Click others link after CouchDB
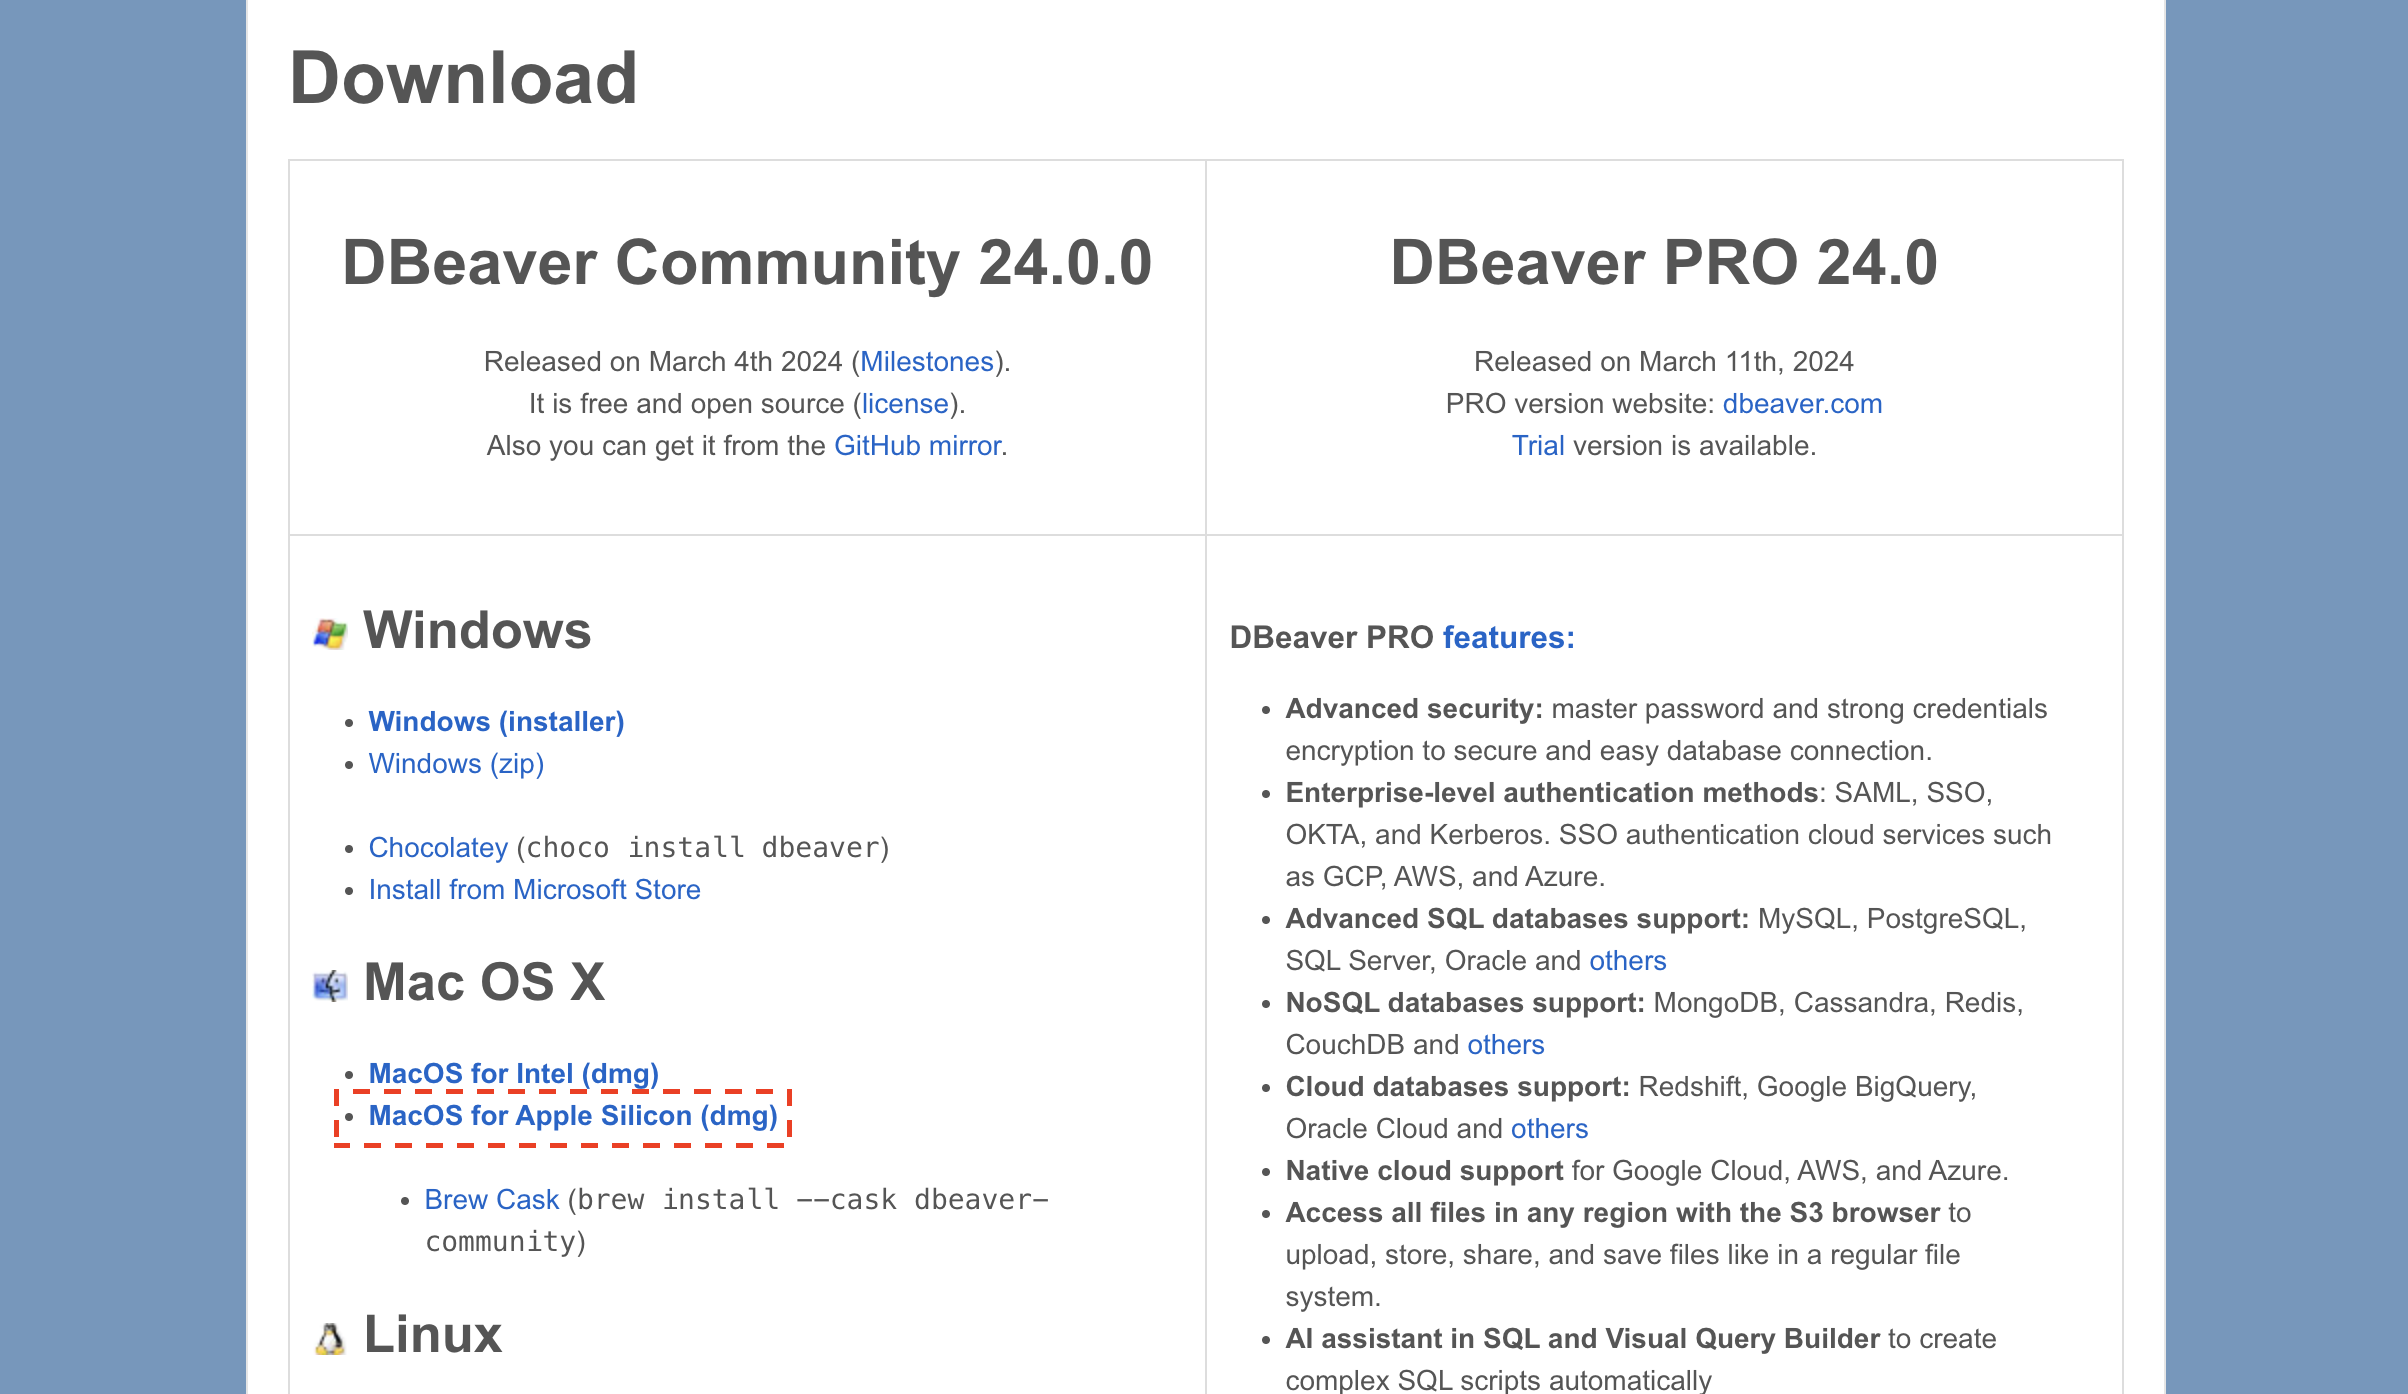2408x1394 pixels. 1505,1044
